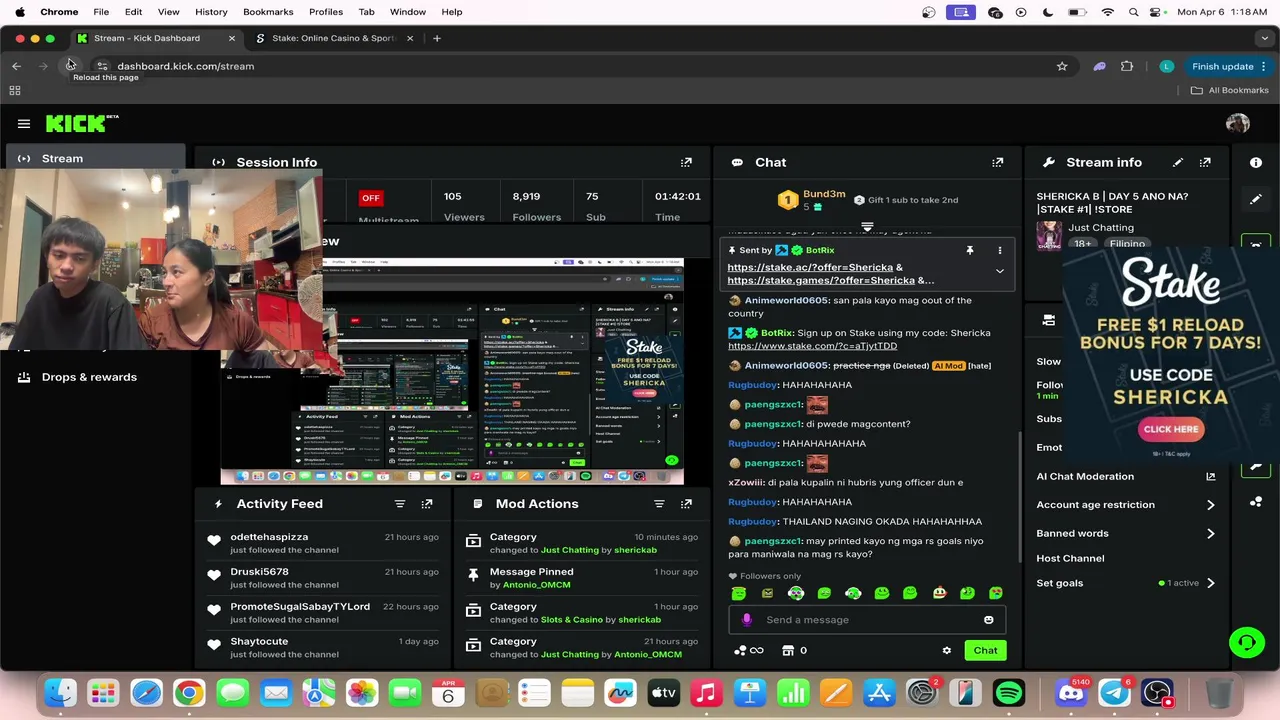This screenshot has width=1280, height=720.
Task: Click the purple microphone icon in chat
Action: click(746, 620)
